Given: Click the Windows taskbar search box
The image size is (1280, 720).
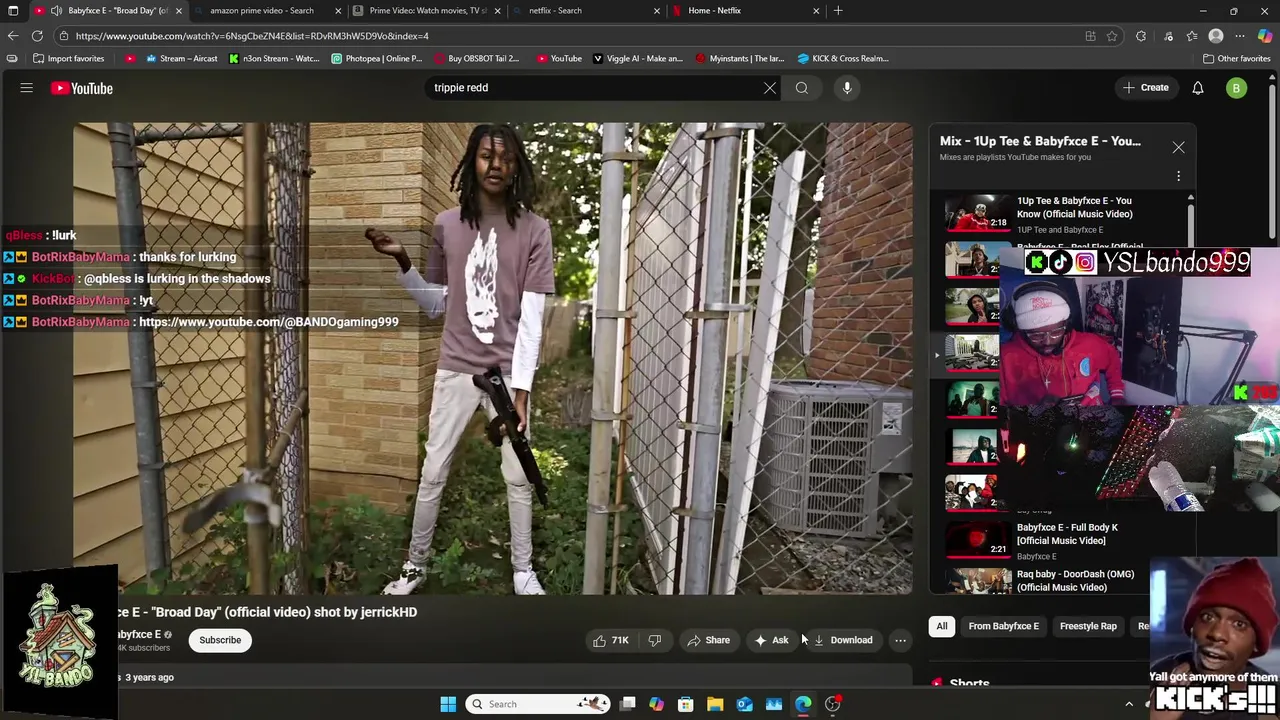Looking at the screenshot, I should click(539, 704).
